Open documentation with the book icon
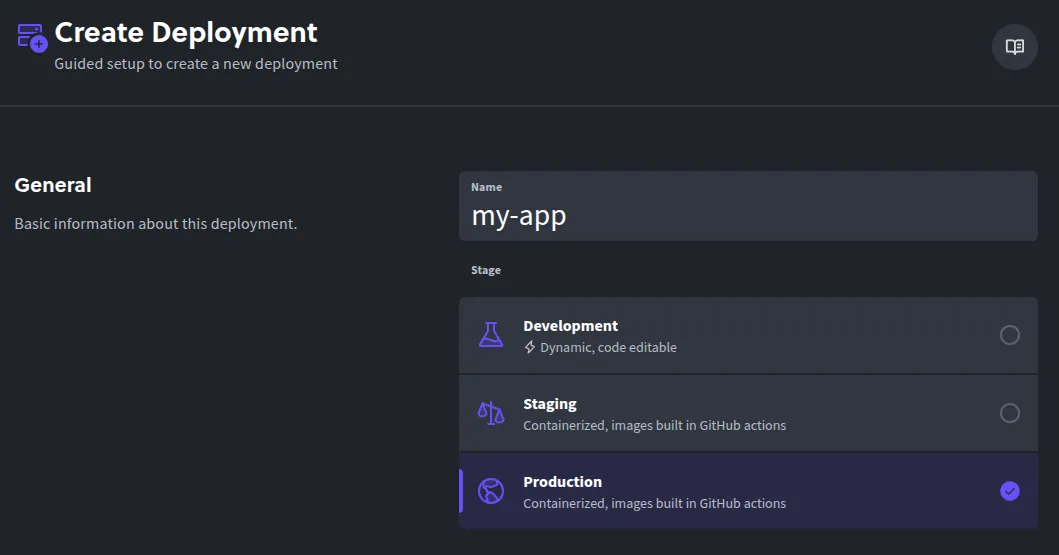Image resolution: width=1059 pixels, height=555 pixels. pos(1014,47)
